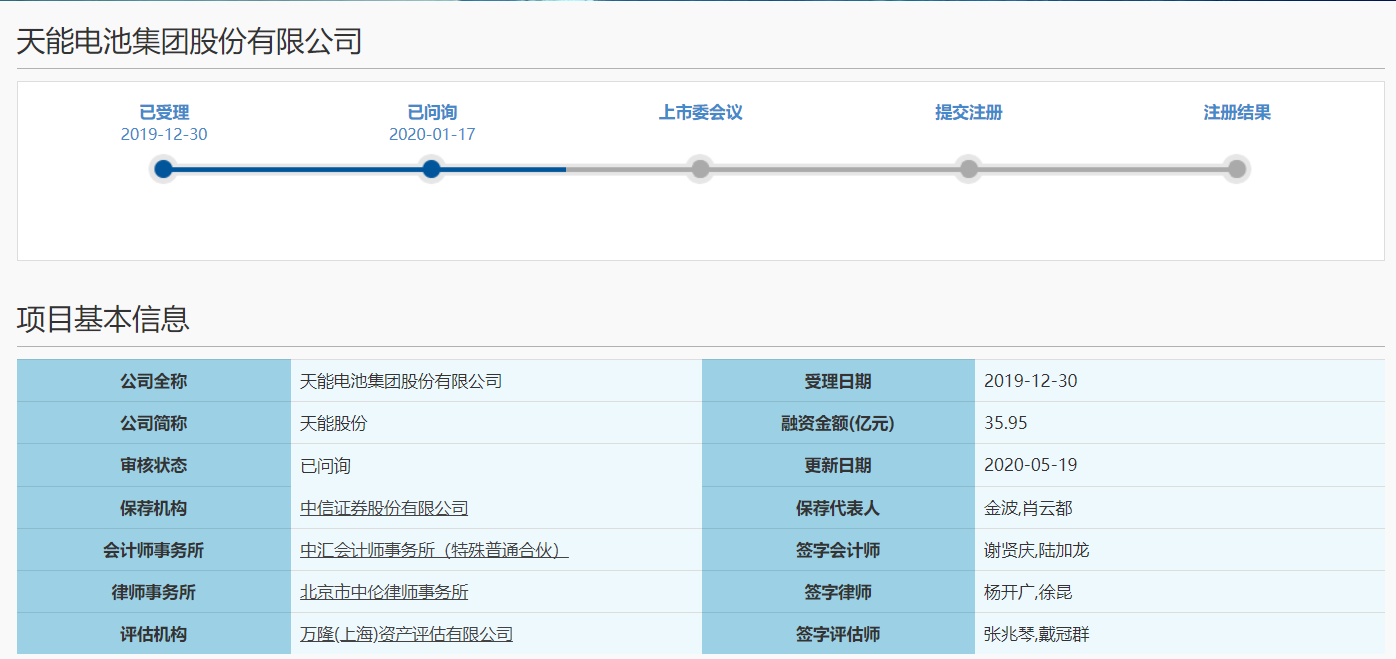Click the 2019-12-30 value in 受理日期 row
This screenshot has height=659, width=1396.
[1031, 381]
